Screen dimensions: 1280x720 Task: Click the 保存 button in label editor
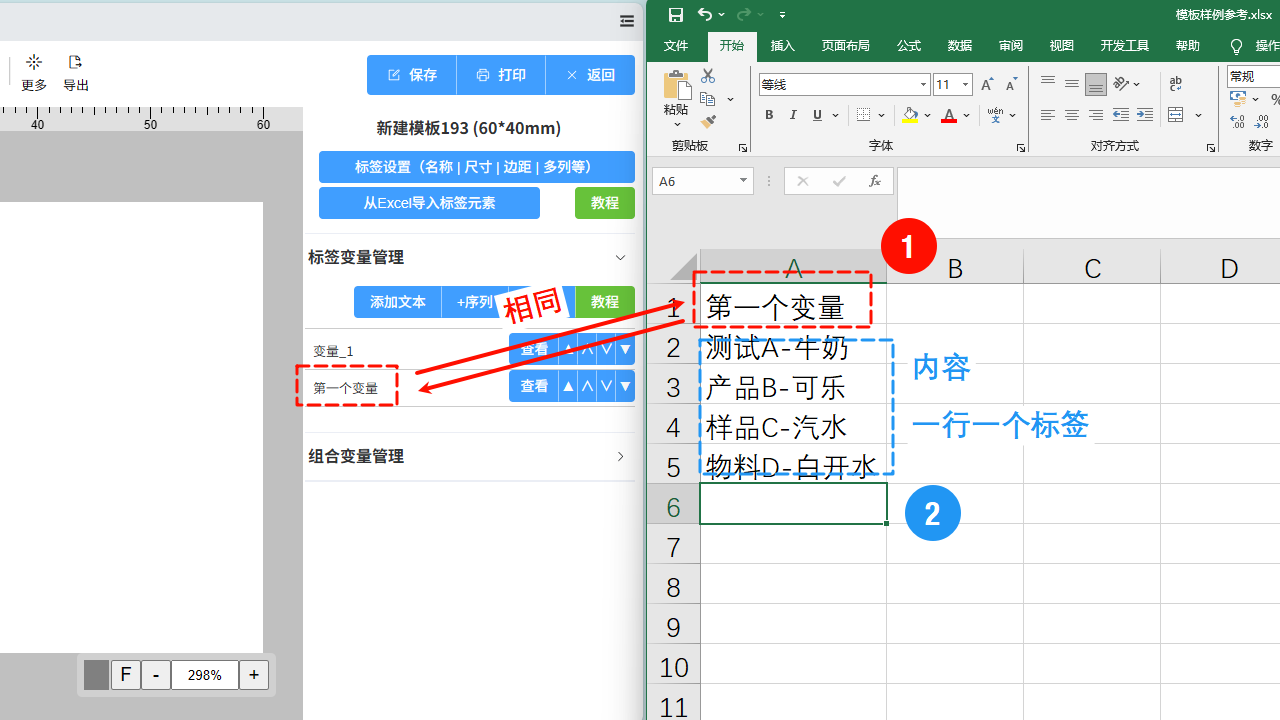click(412, 75)
